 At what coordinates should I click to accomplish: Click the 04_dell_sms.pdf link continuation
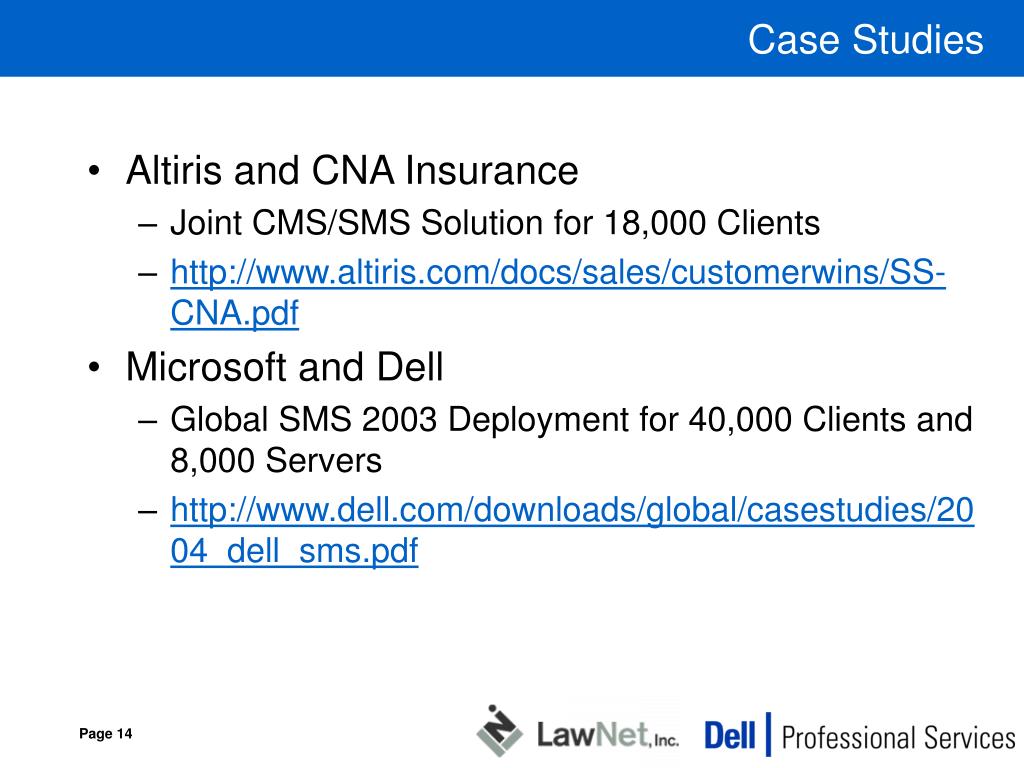pyautogui.click(x=294, y=551)
